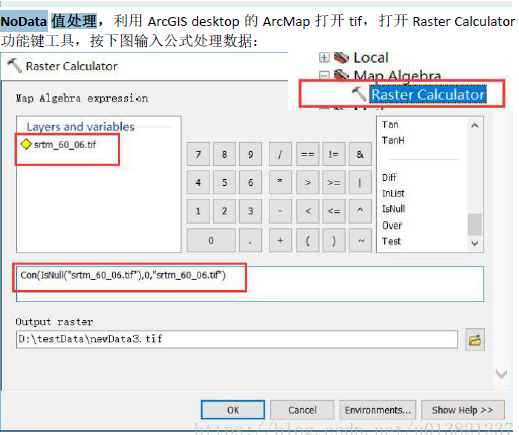Select the InList function in the list
Image resolution: width=519 pixels, height=435 pixels.
393,193
